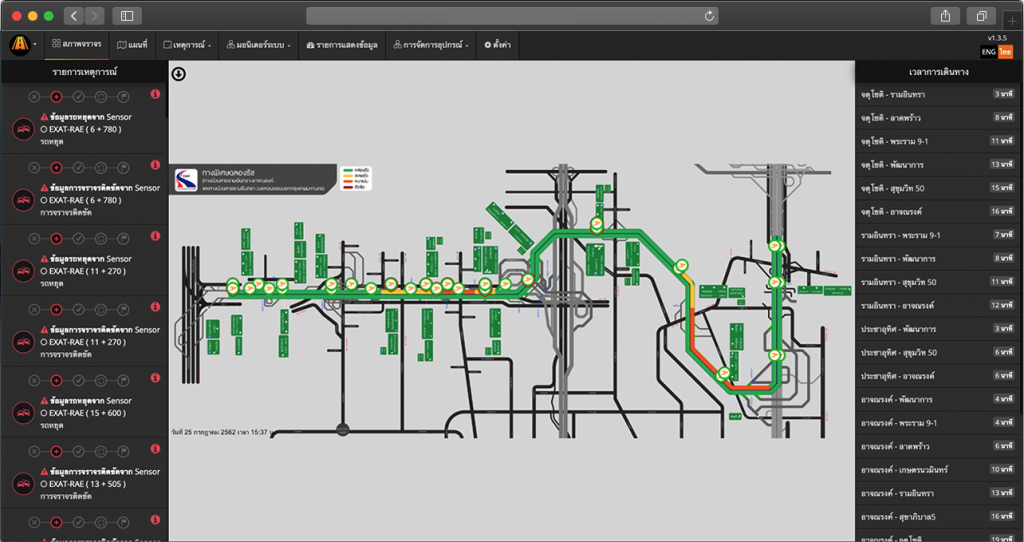Expand the มอนิเตอร์ระบบ menu
Viewport: 1024px width, 542px height.
tap(259, 45)
